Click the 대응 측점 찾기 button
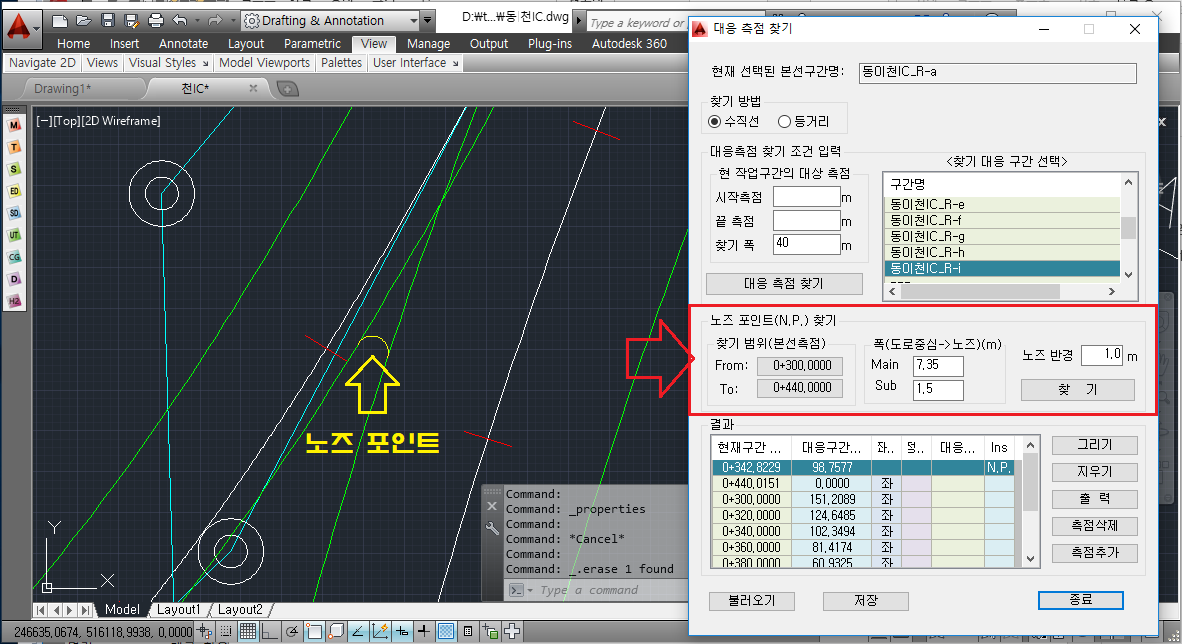The height and width of the screenshot is (644, 1182). click(784, 283)
